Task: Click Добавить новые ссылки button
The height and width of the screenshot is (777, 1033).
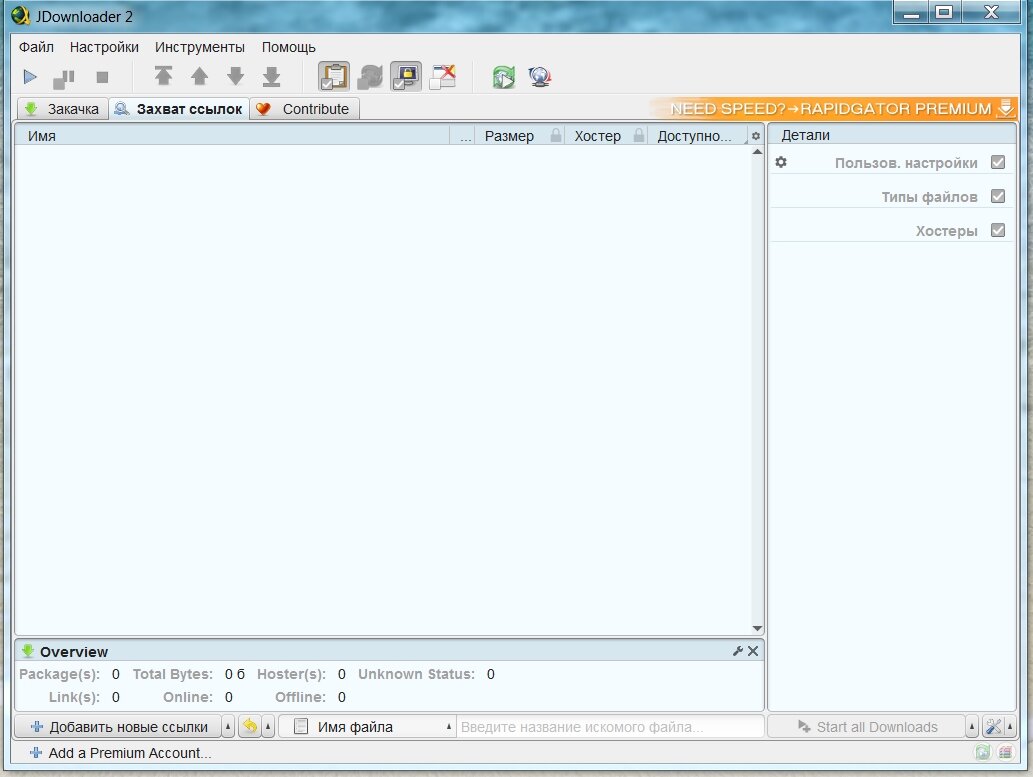Action: click(x=119, y=727)
